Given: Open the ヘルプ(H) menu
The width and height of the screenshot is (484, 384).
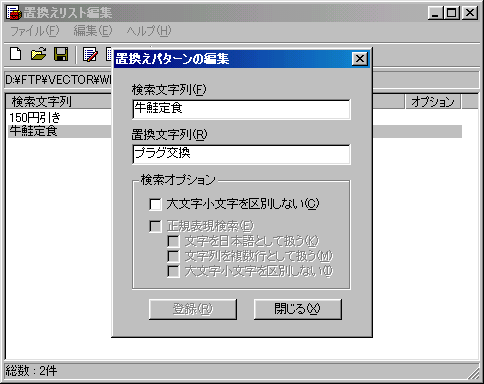Looking at the screenshot, I should pyautogui.click(x=149, y=31).
